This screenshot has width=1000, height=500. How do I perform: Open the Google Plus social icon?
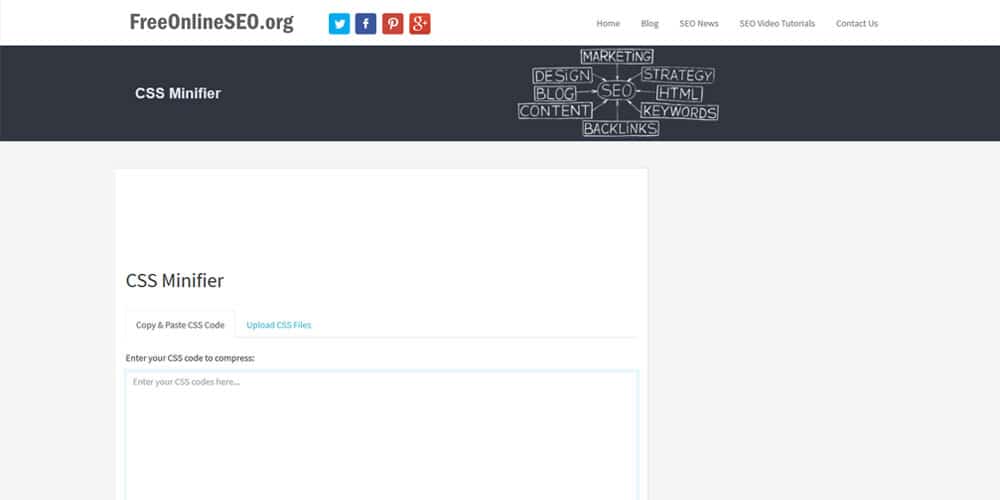point(420,24)
